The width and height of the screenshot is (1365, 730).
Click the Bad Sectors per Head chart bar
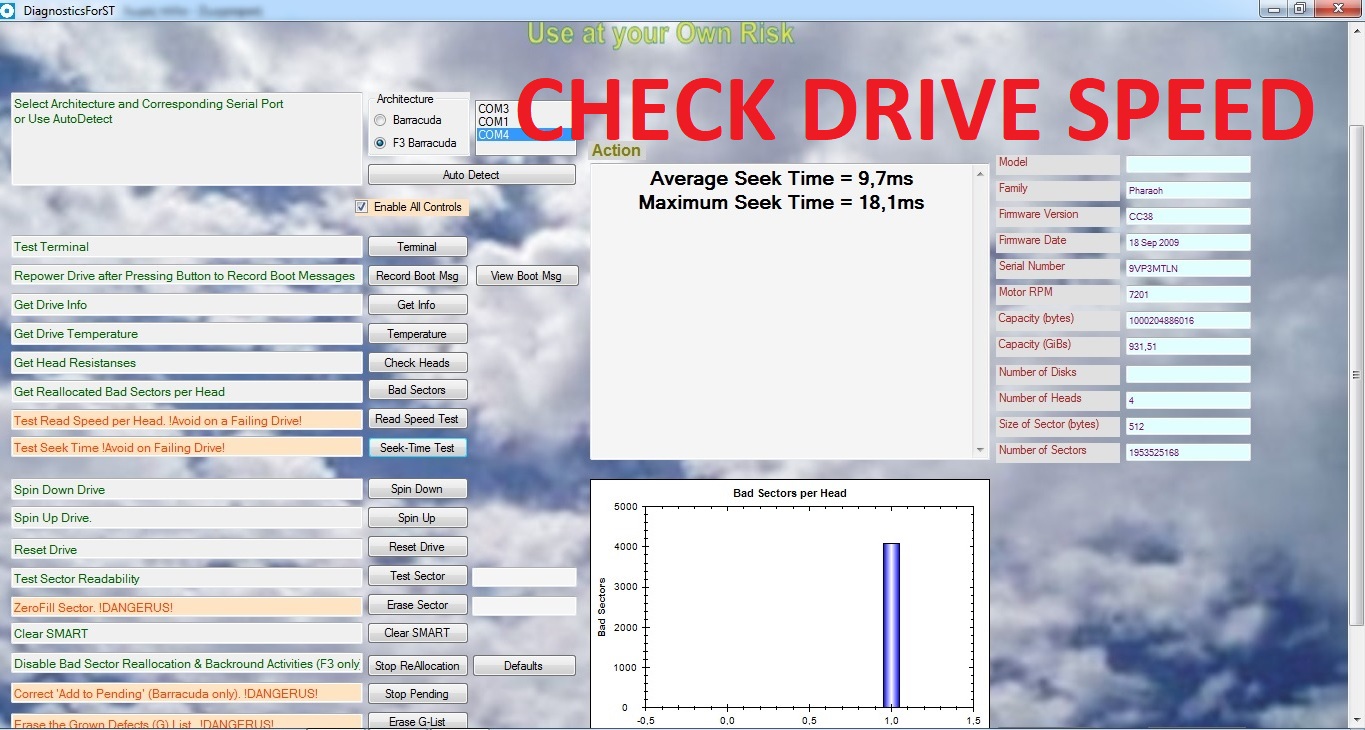tap(891, 625)
